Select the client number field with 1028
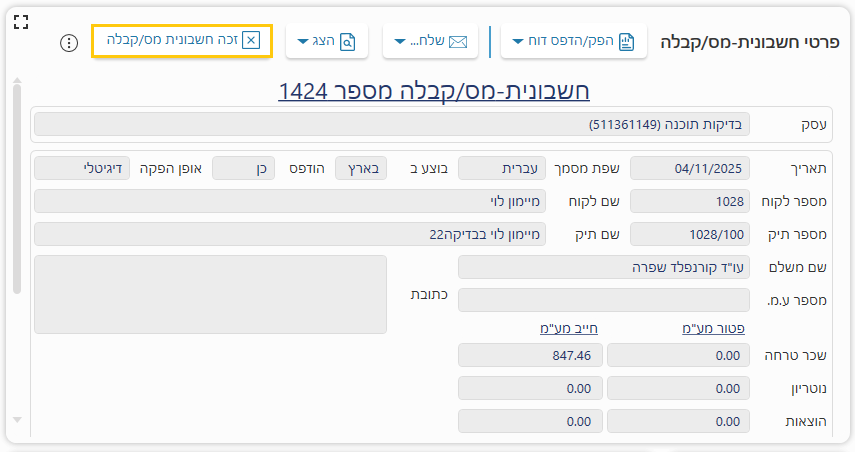This screenshot has width=855, height=452. click(x=689, y=201)
